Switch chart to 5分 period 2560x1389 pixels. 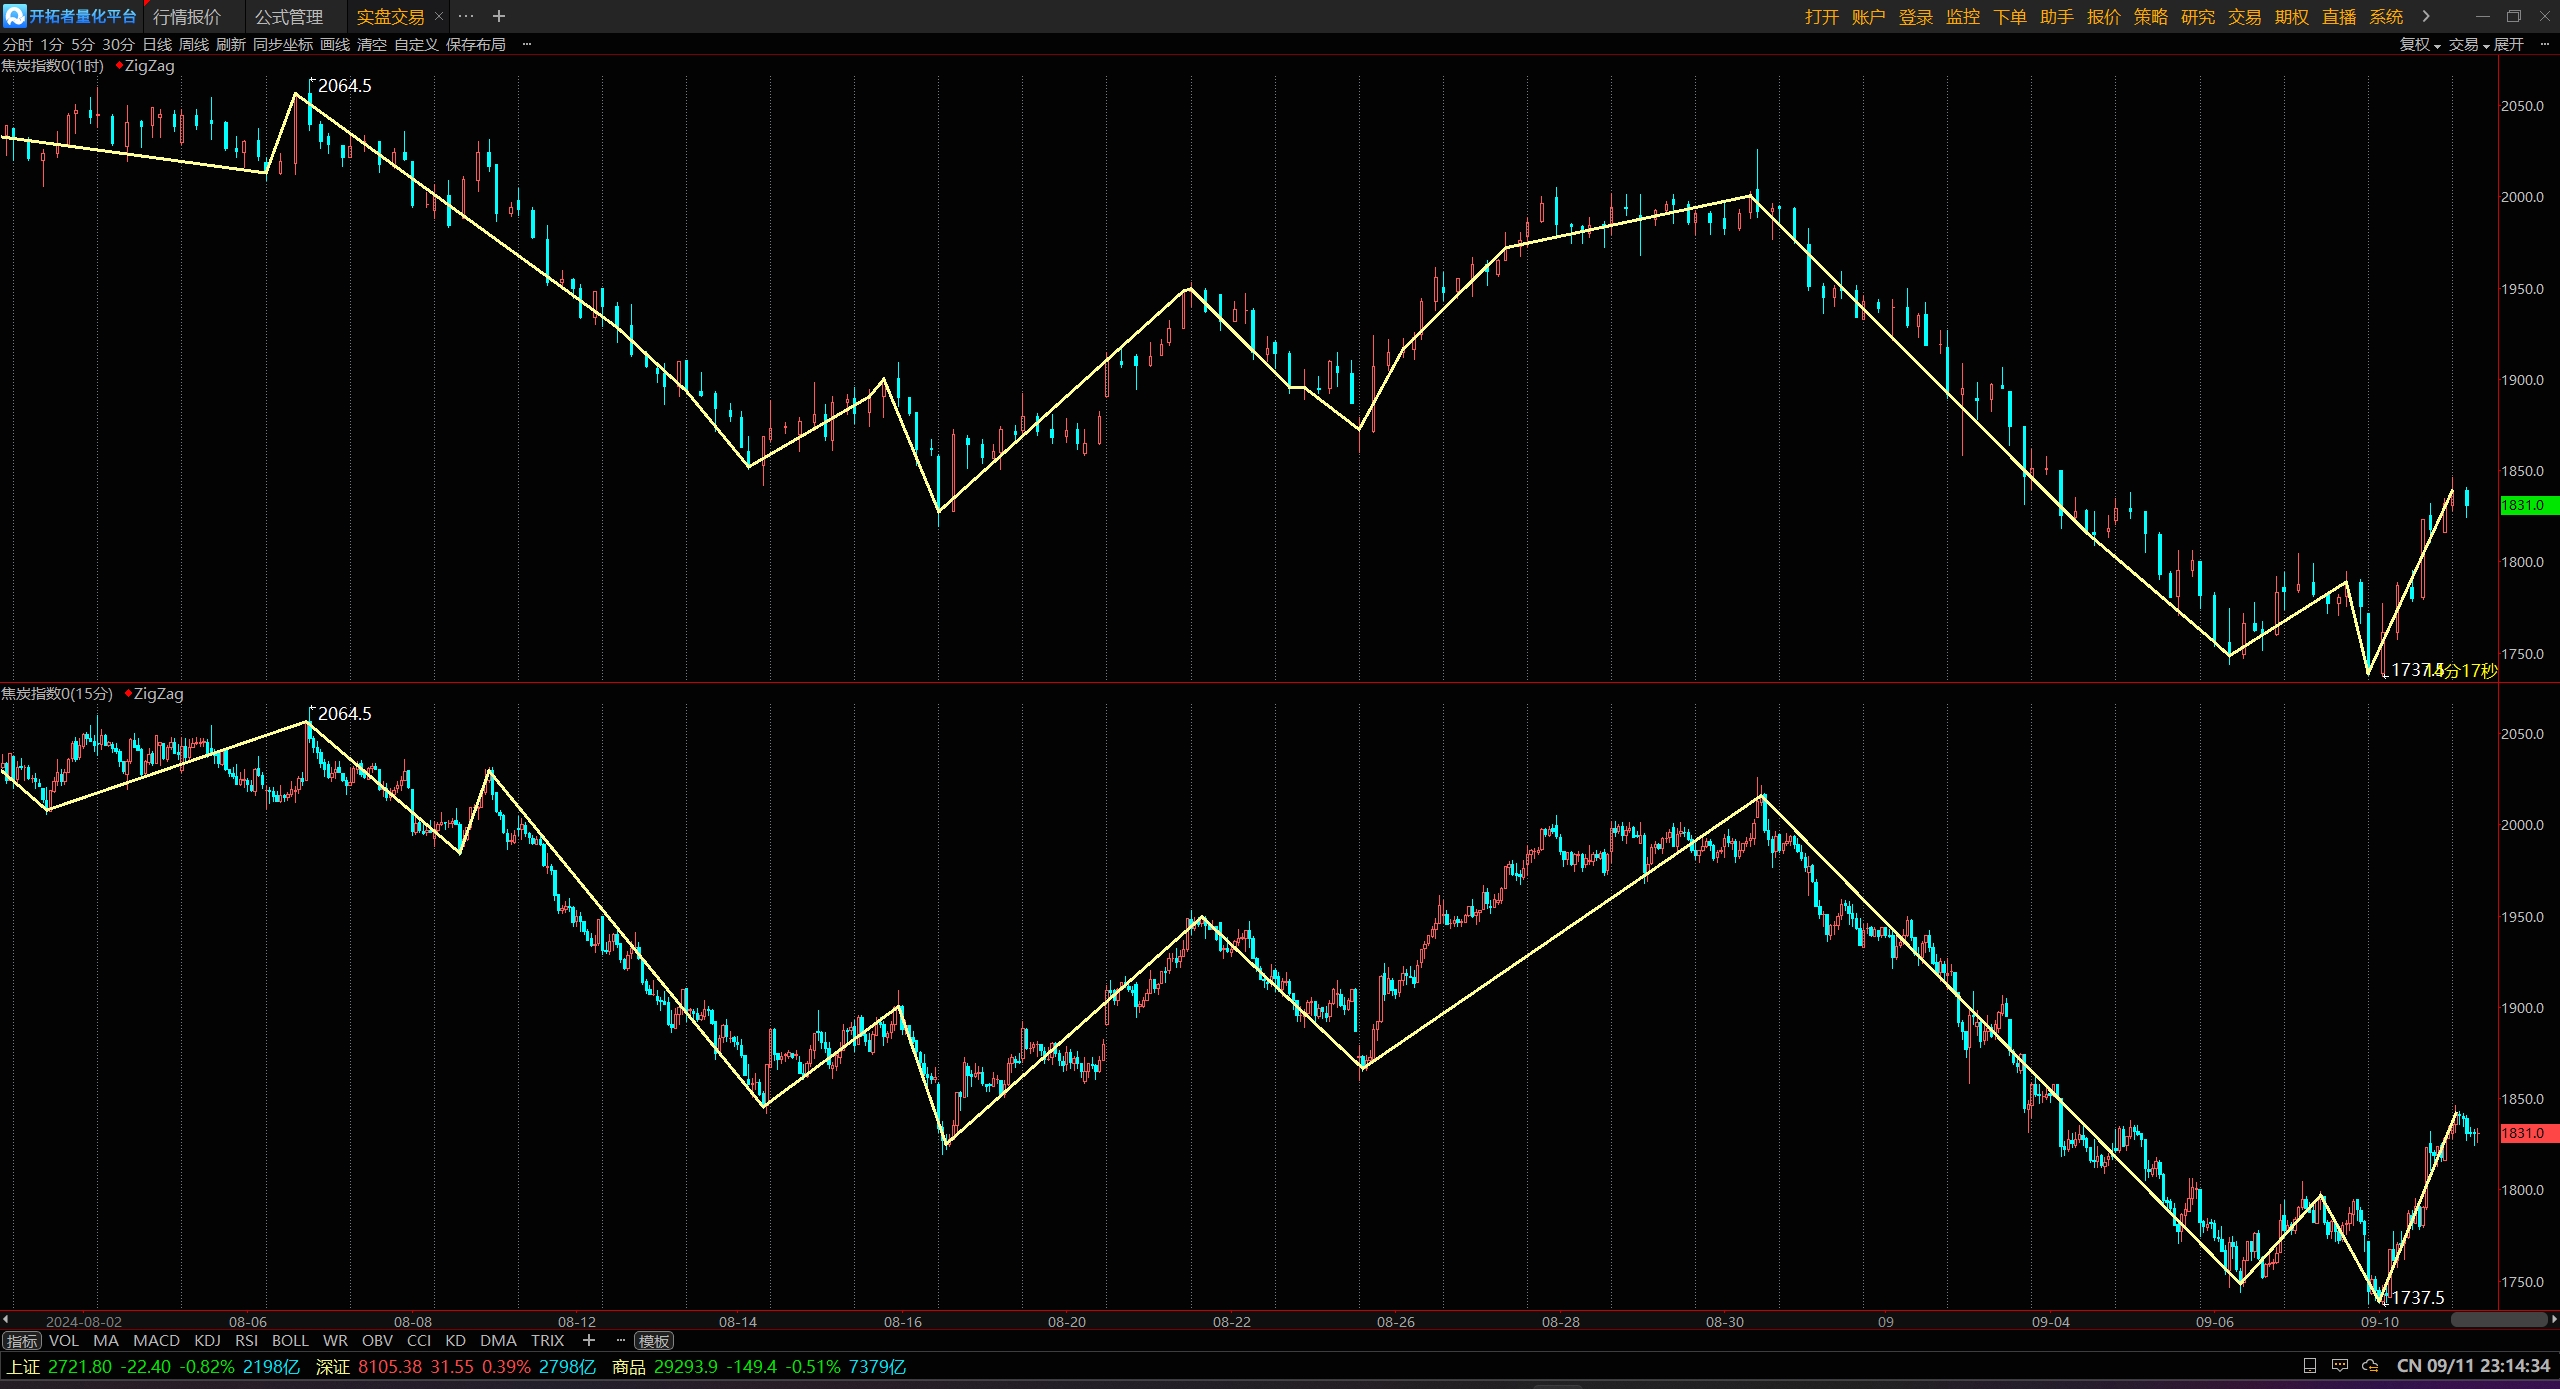click(x=82, y=44)
